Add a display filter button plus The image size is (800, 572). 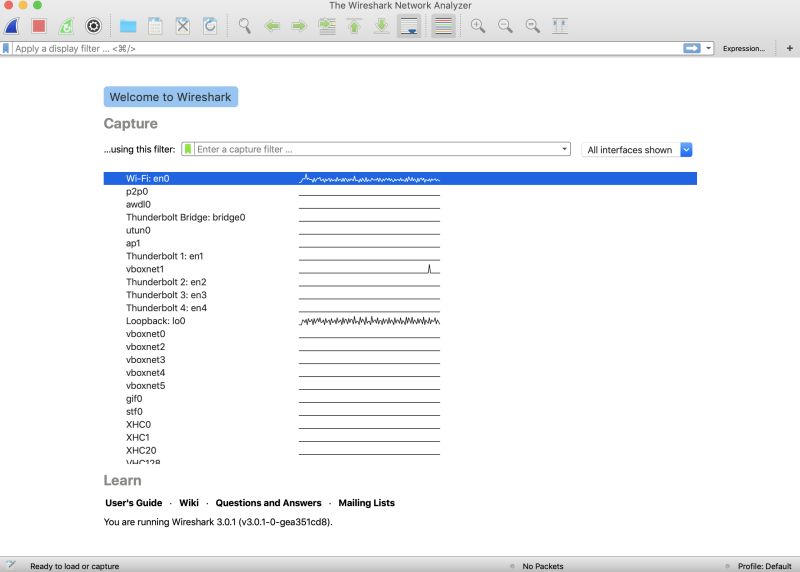[x=789, y=48]
